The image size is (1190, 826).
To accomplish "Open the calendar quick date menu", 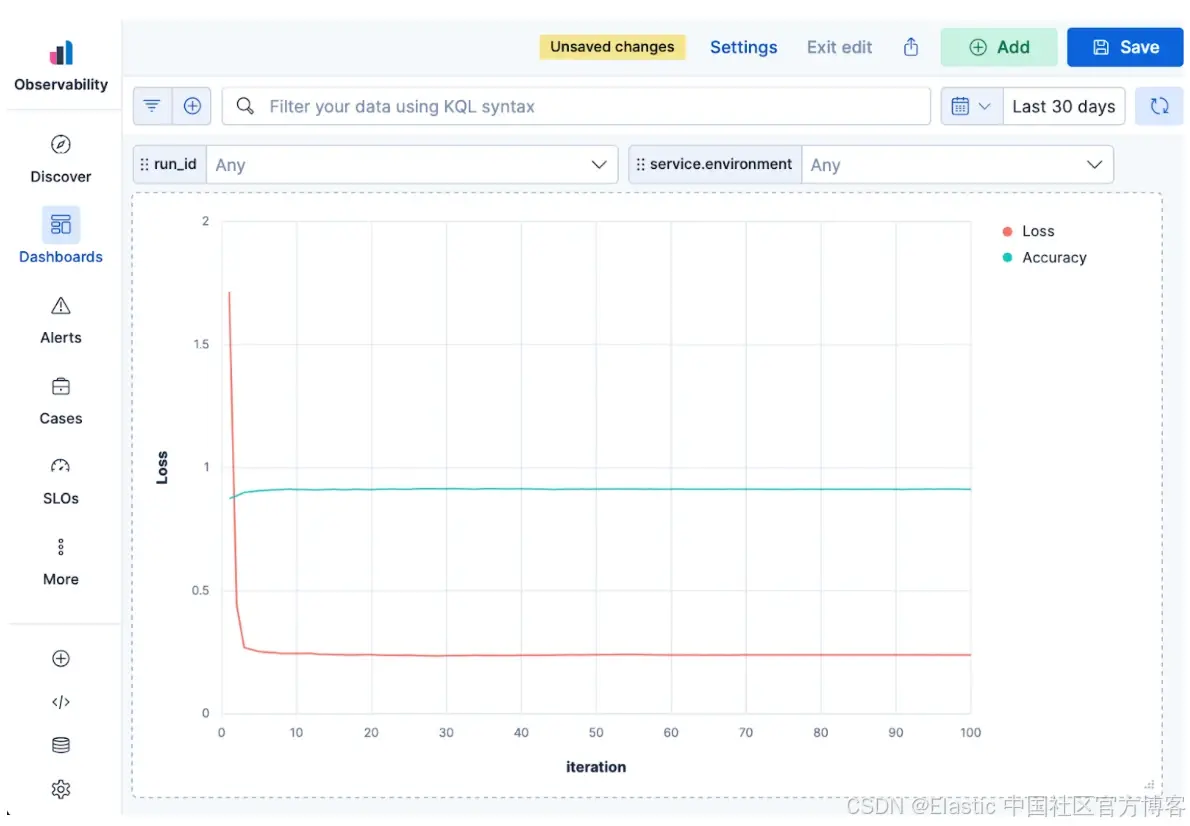I will click(x=971, y=106).
